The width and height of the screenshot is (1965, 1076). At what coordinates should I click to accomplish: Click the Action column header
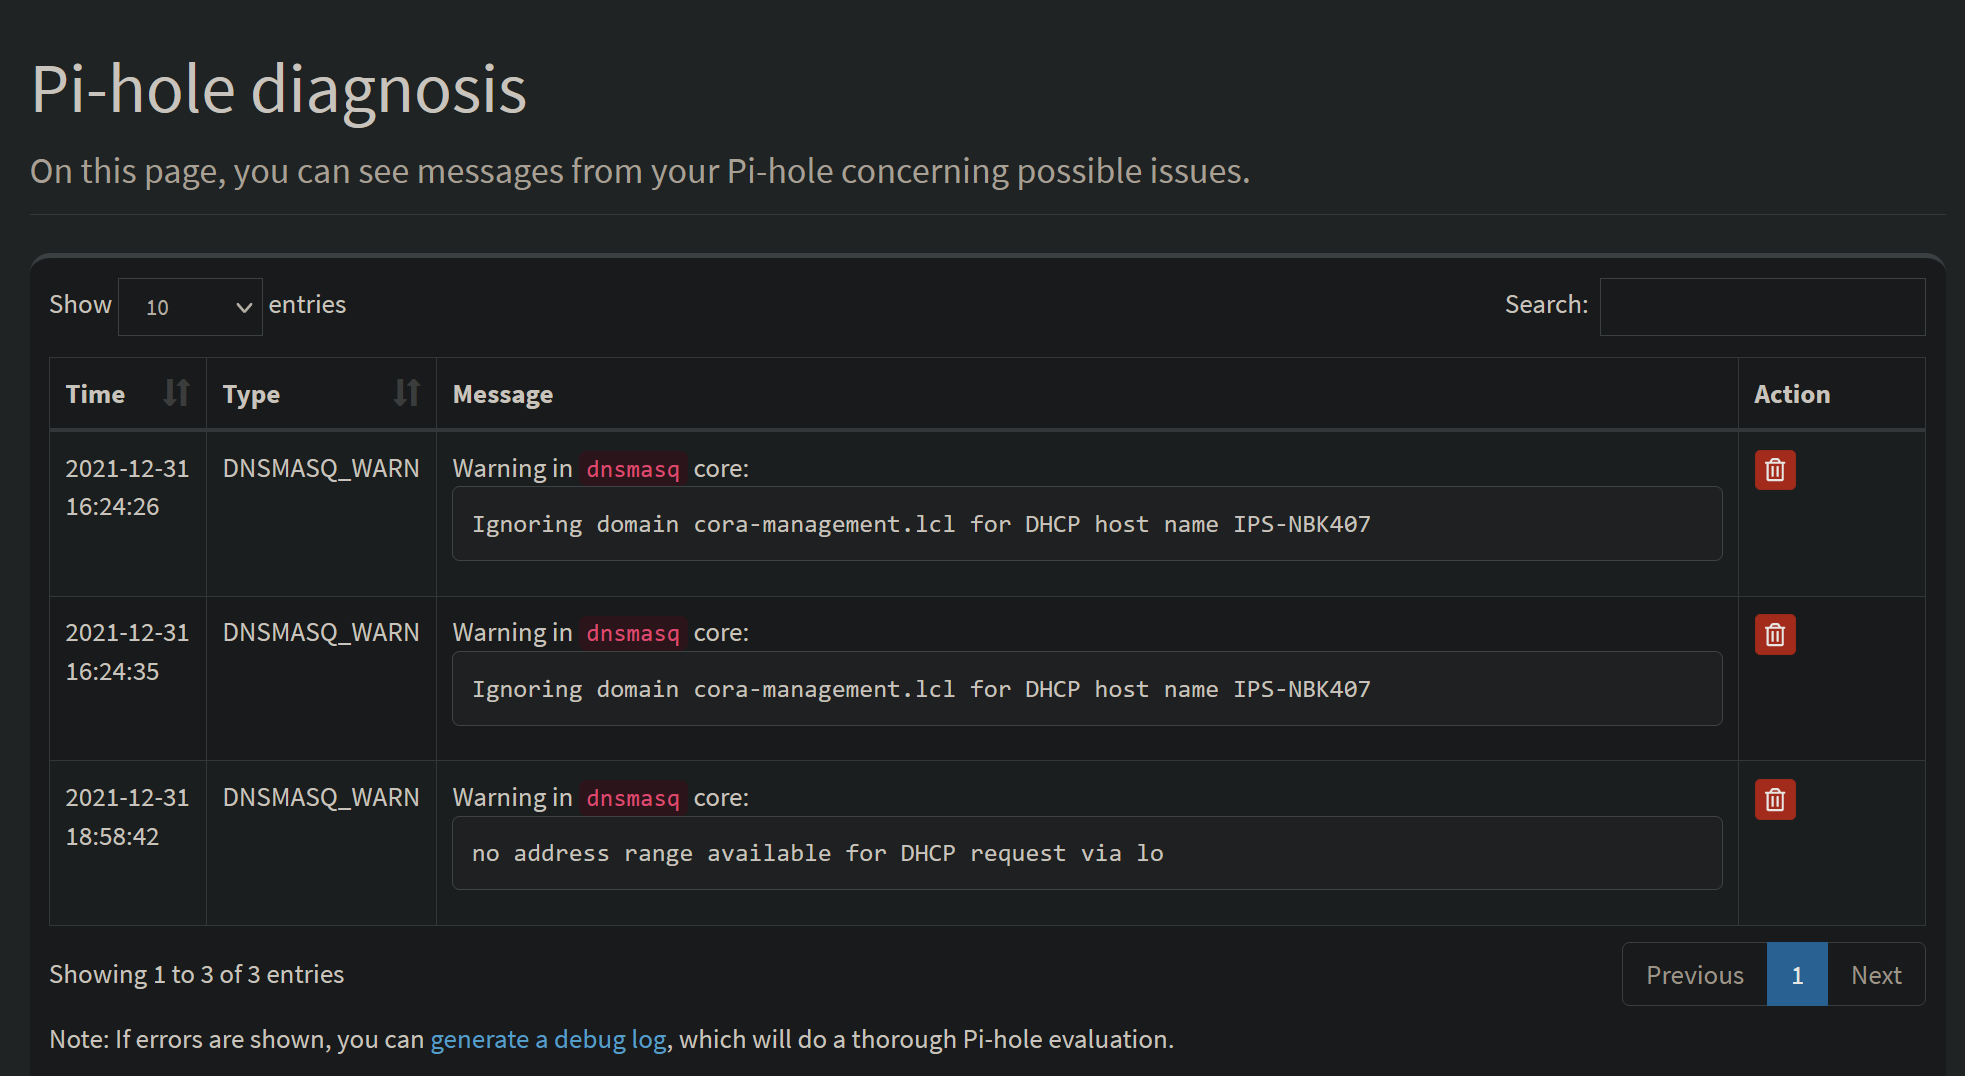click(x=1832, y=394)
